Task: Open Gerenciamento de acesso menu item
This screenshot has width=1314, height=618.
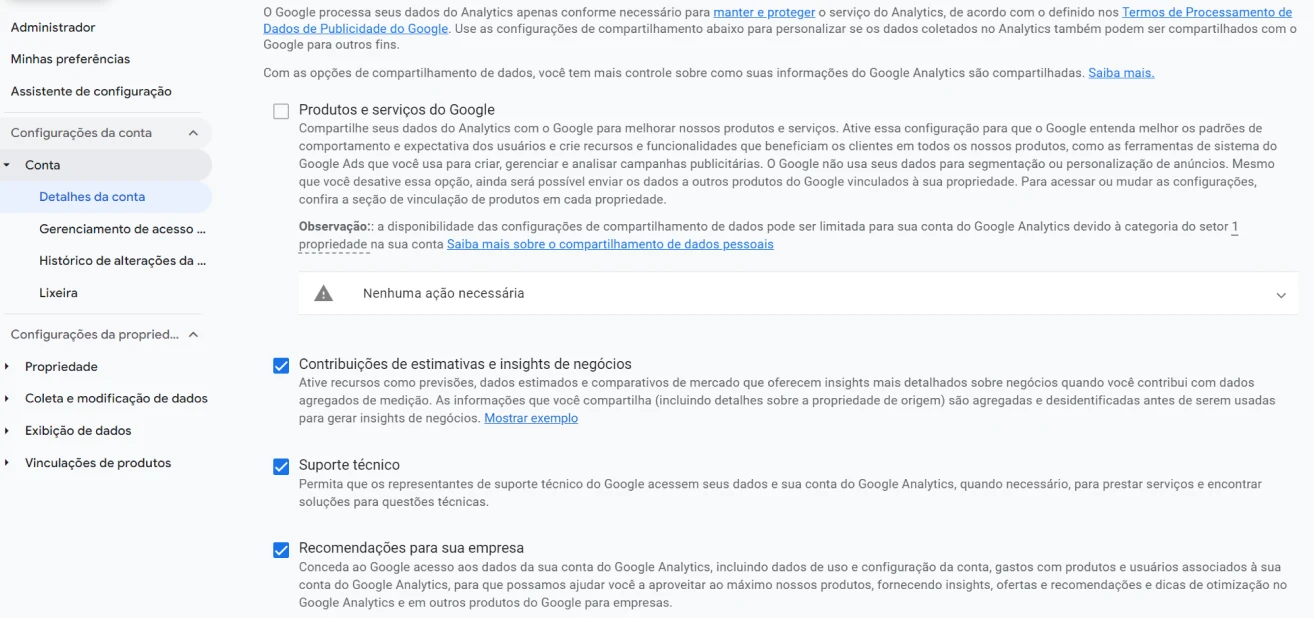Action: pos(122,229)
